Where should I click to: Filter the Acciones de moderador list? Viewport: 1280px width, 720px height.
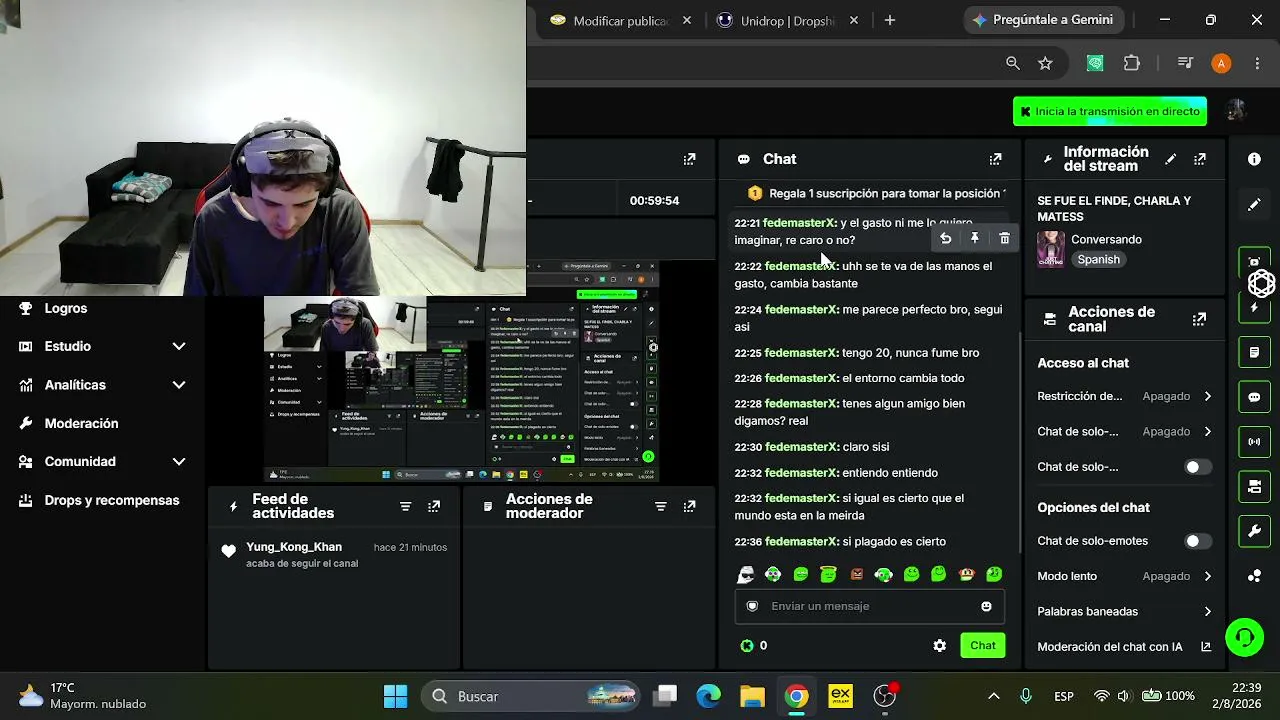(x=660, y=507)
